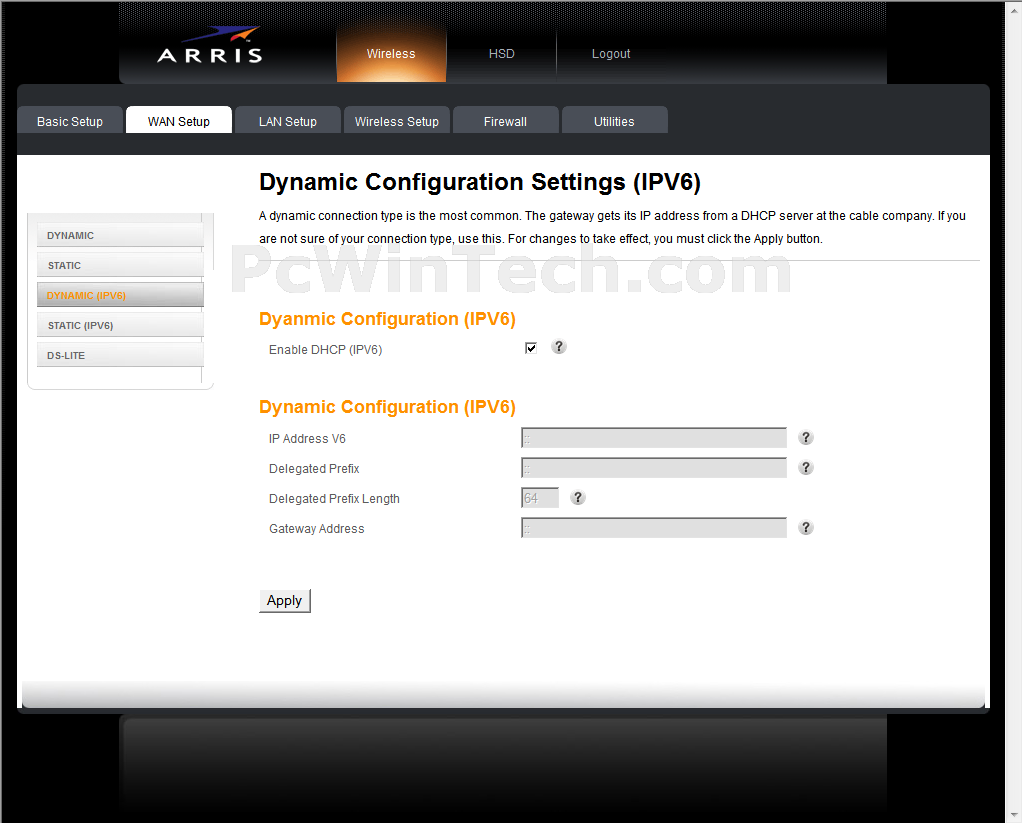This screenshot has height=823, width=1022.
Task: Select STATIC (IPV6) in the sidebar
Action: [x=120, y=325]
